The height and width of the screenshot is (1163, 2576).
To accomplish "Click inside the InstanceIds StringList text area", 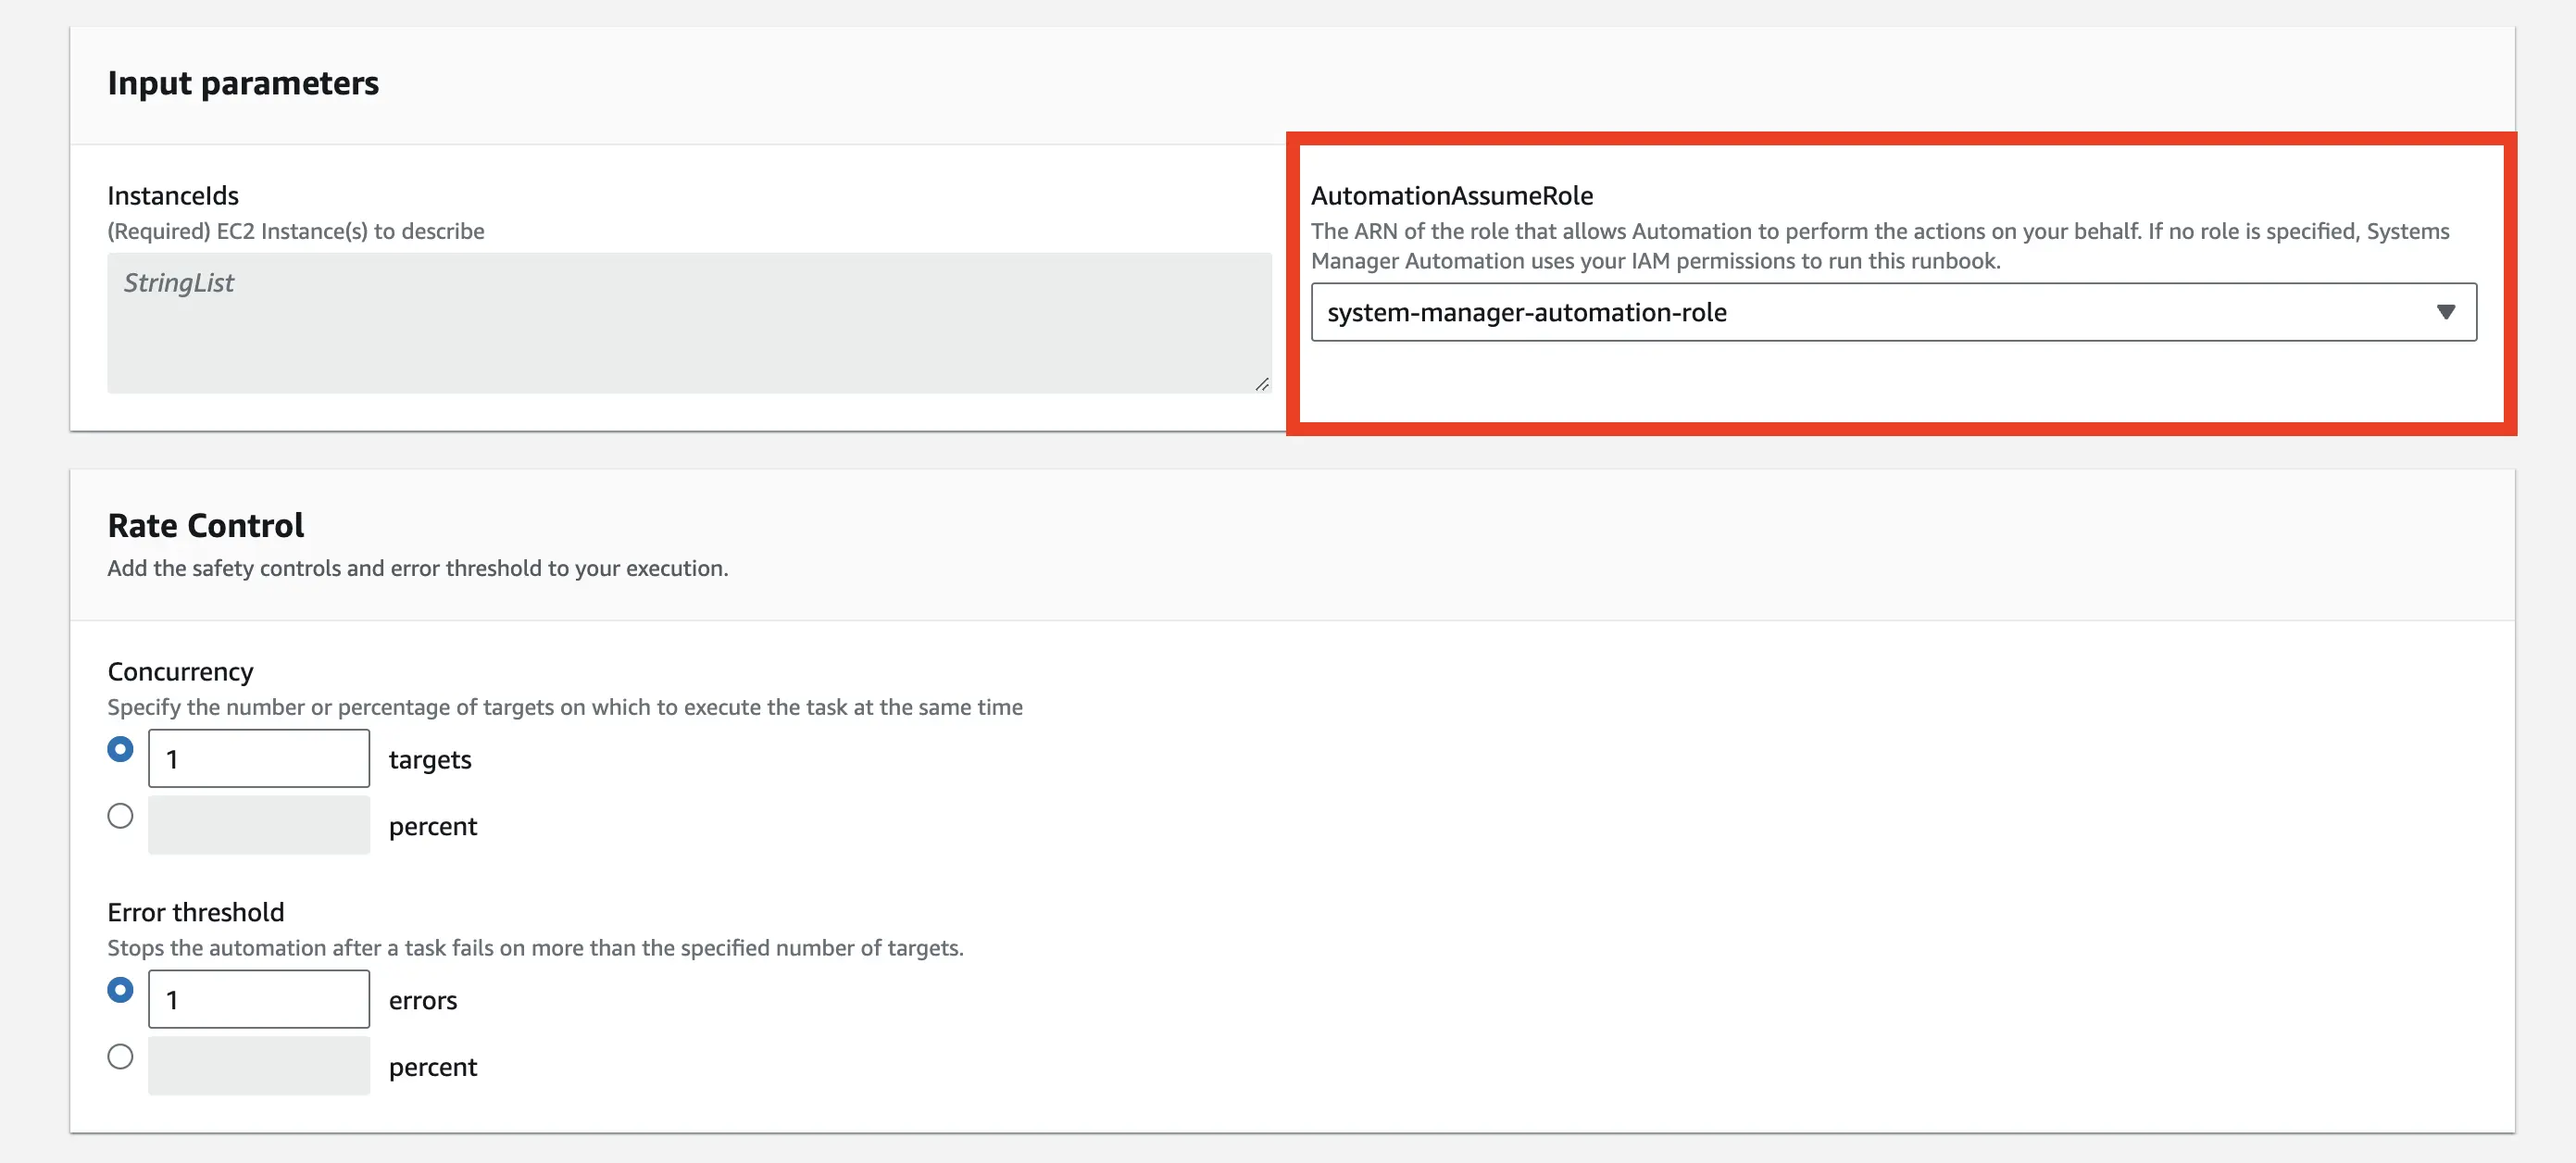I will 685,320.
